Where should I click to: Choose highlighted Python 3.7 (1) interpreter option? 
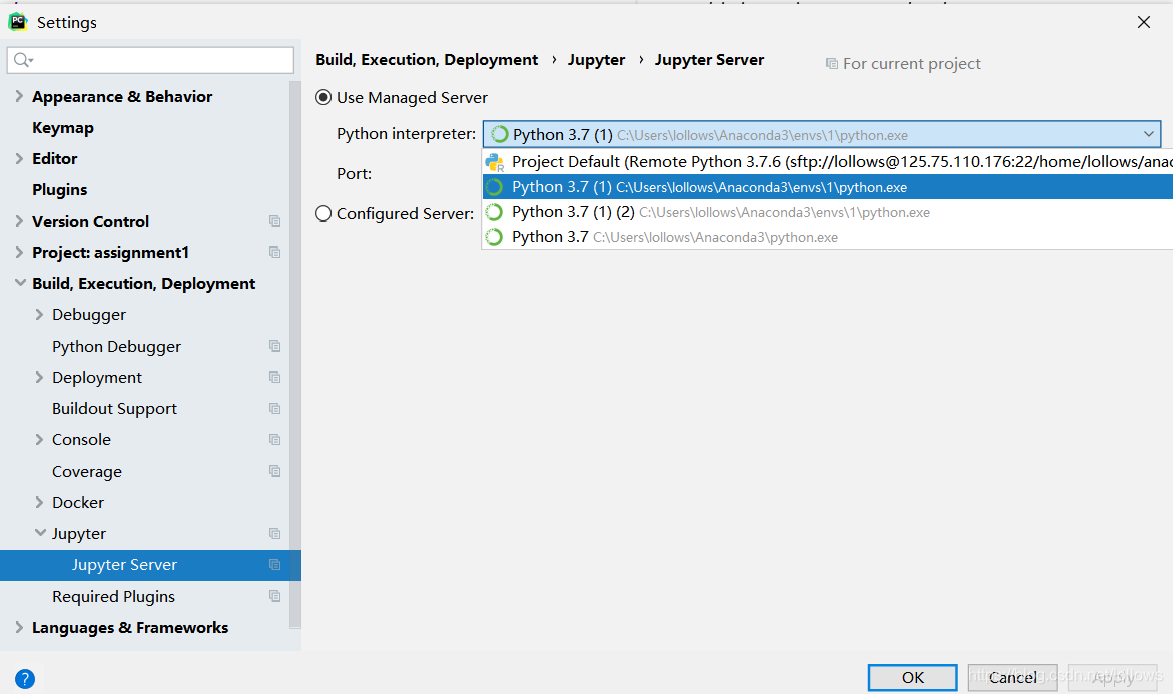[x=827, y=187]
